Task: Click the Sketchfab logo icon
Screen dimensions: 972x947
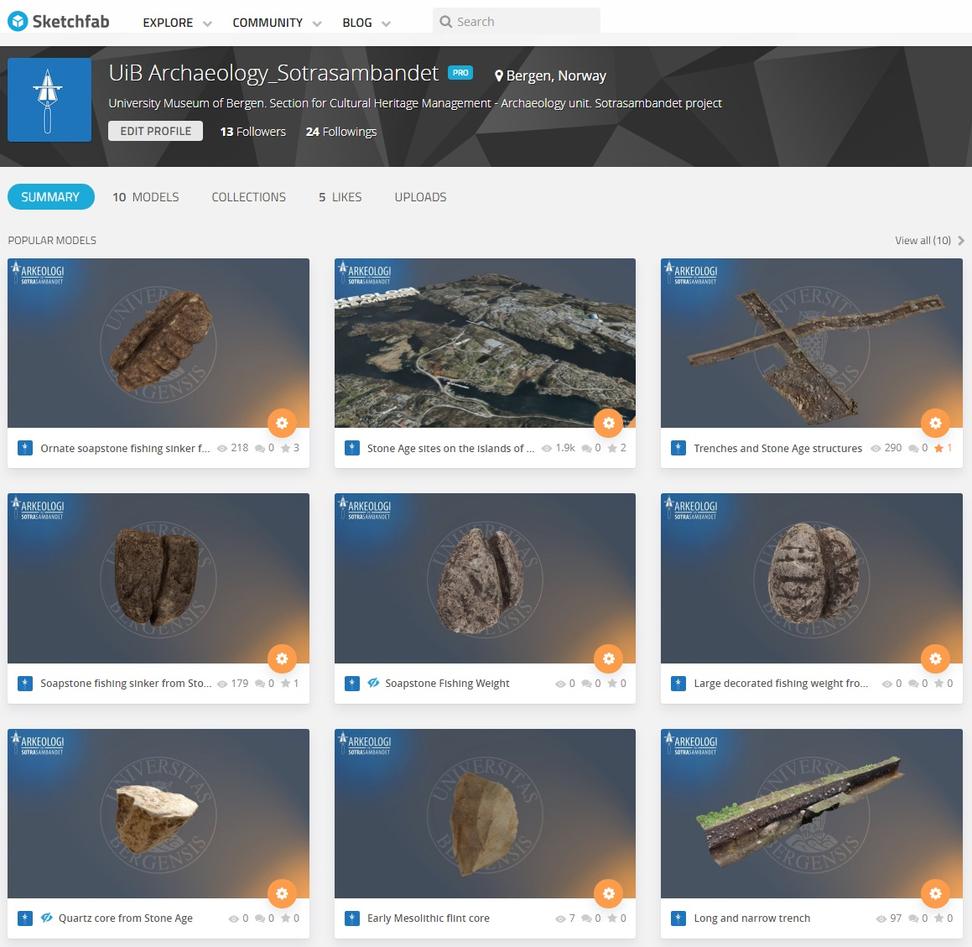Action: (x=17, y=20)
